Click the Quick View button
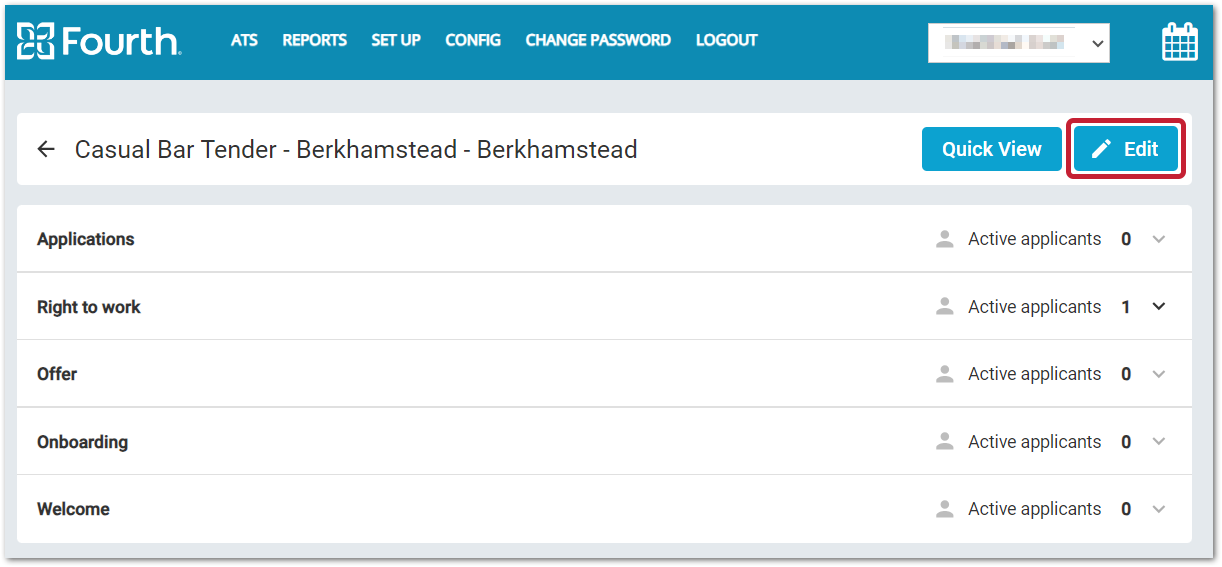 [991, 150]
